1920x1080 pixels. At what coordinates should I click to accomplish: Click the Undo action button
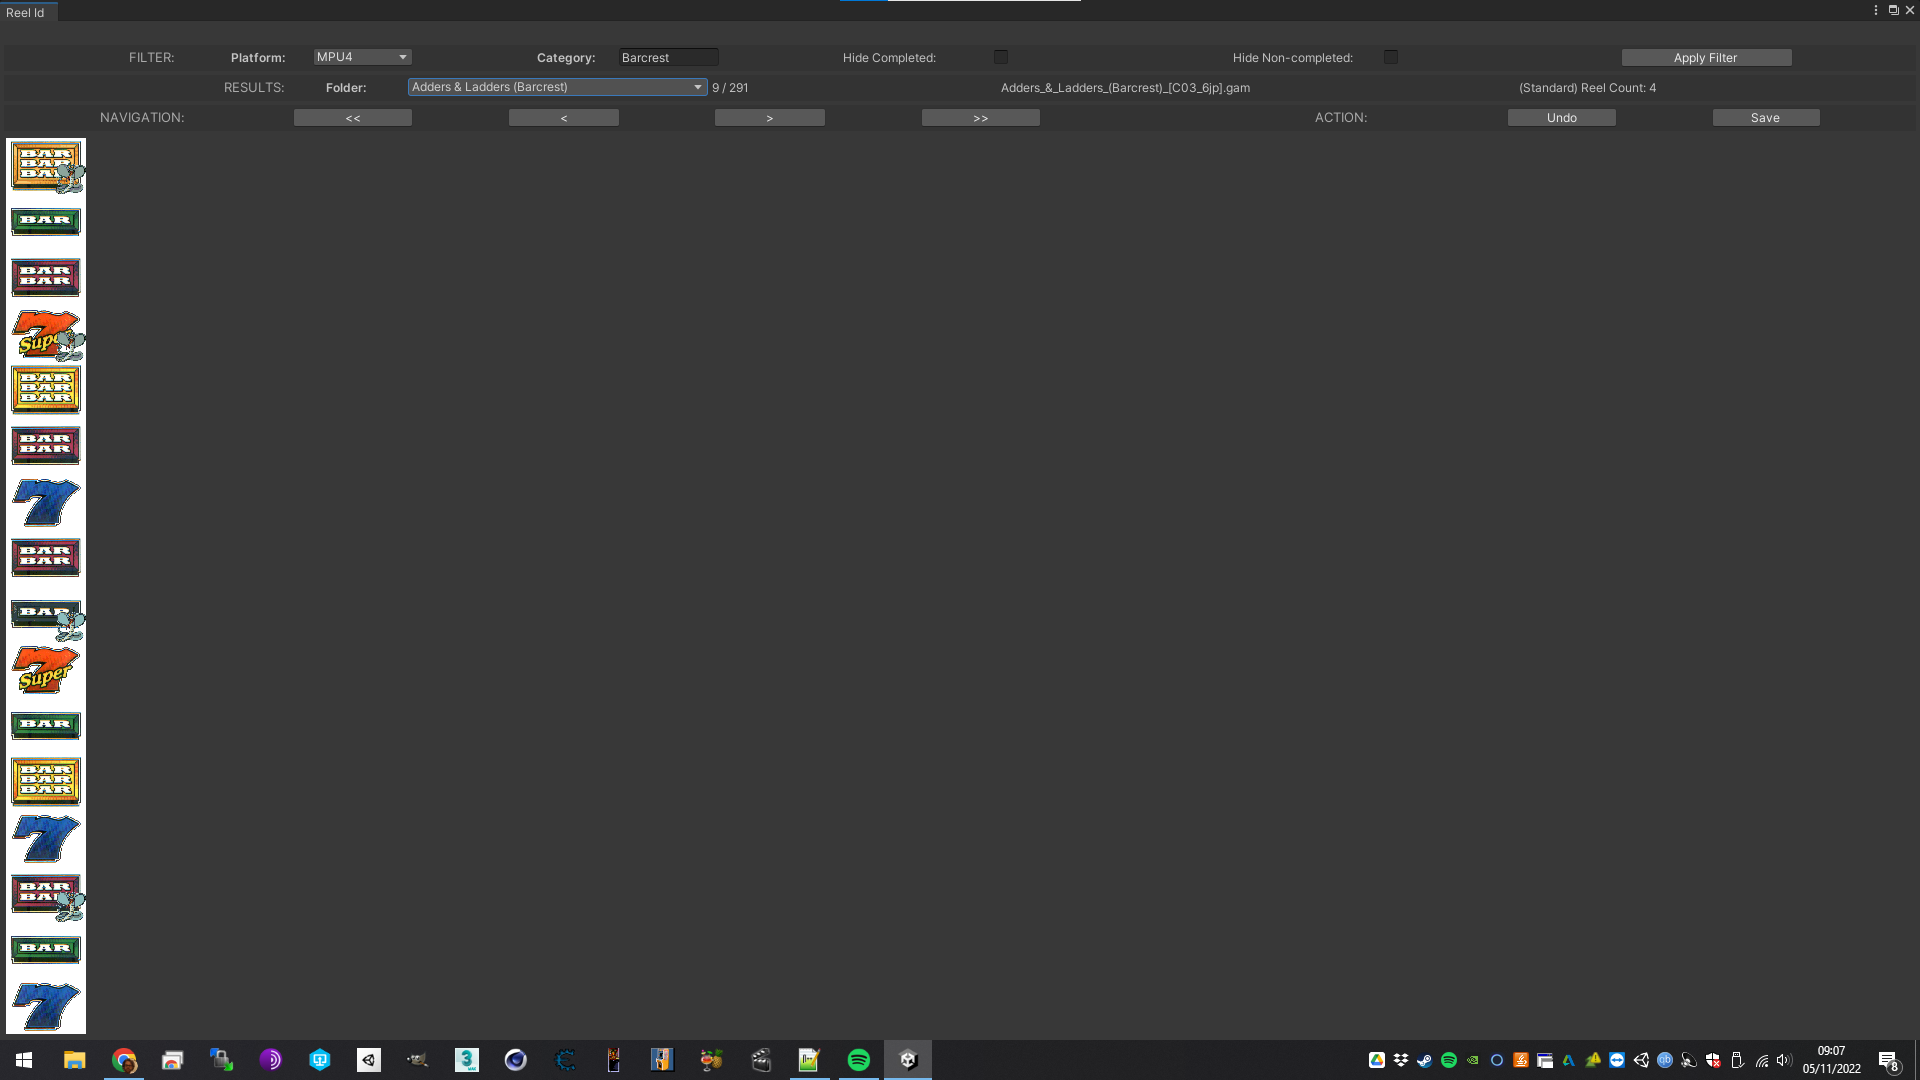(x=1561, y=118)
